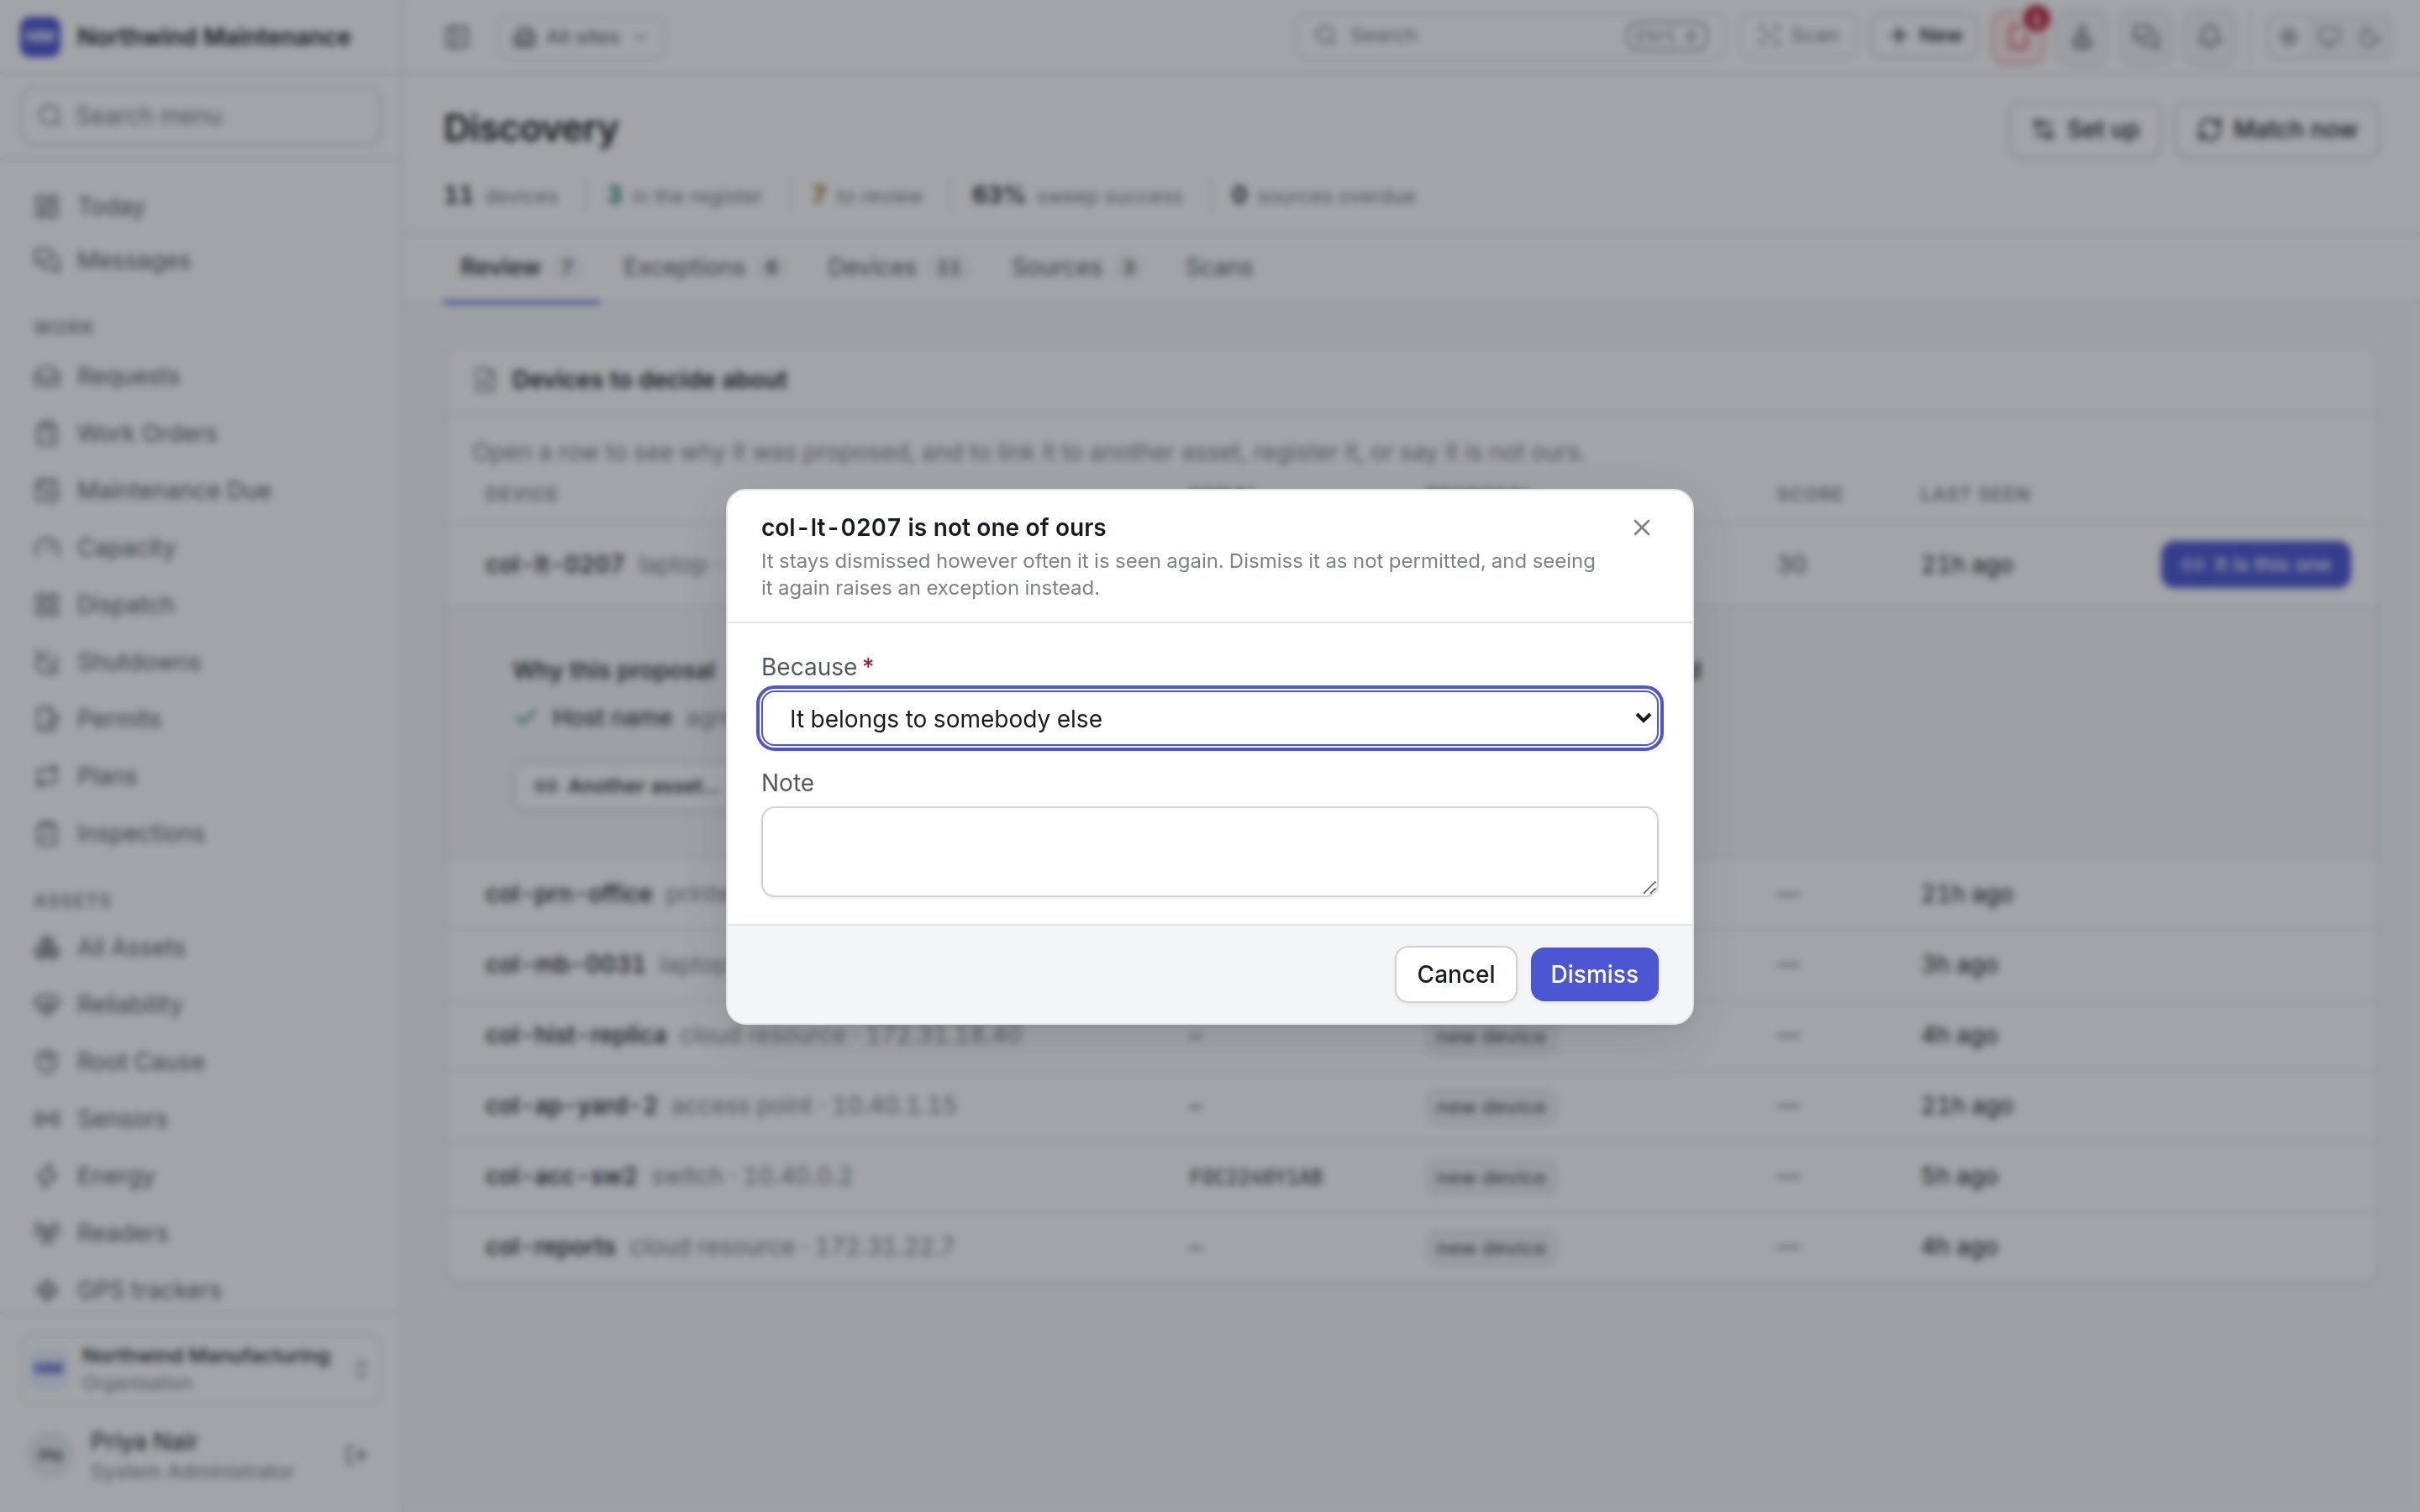Viewport: 2420px width, 1512px height.
Task: Open the chat messages icon in top bar
Action: click(x=2146, y=37)
